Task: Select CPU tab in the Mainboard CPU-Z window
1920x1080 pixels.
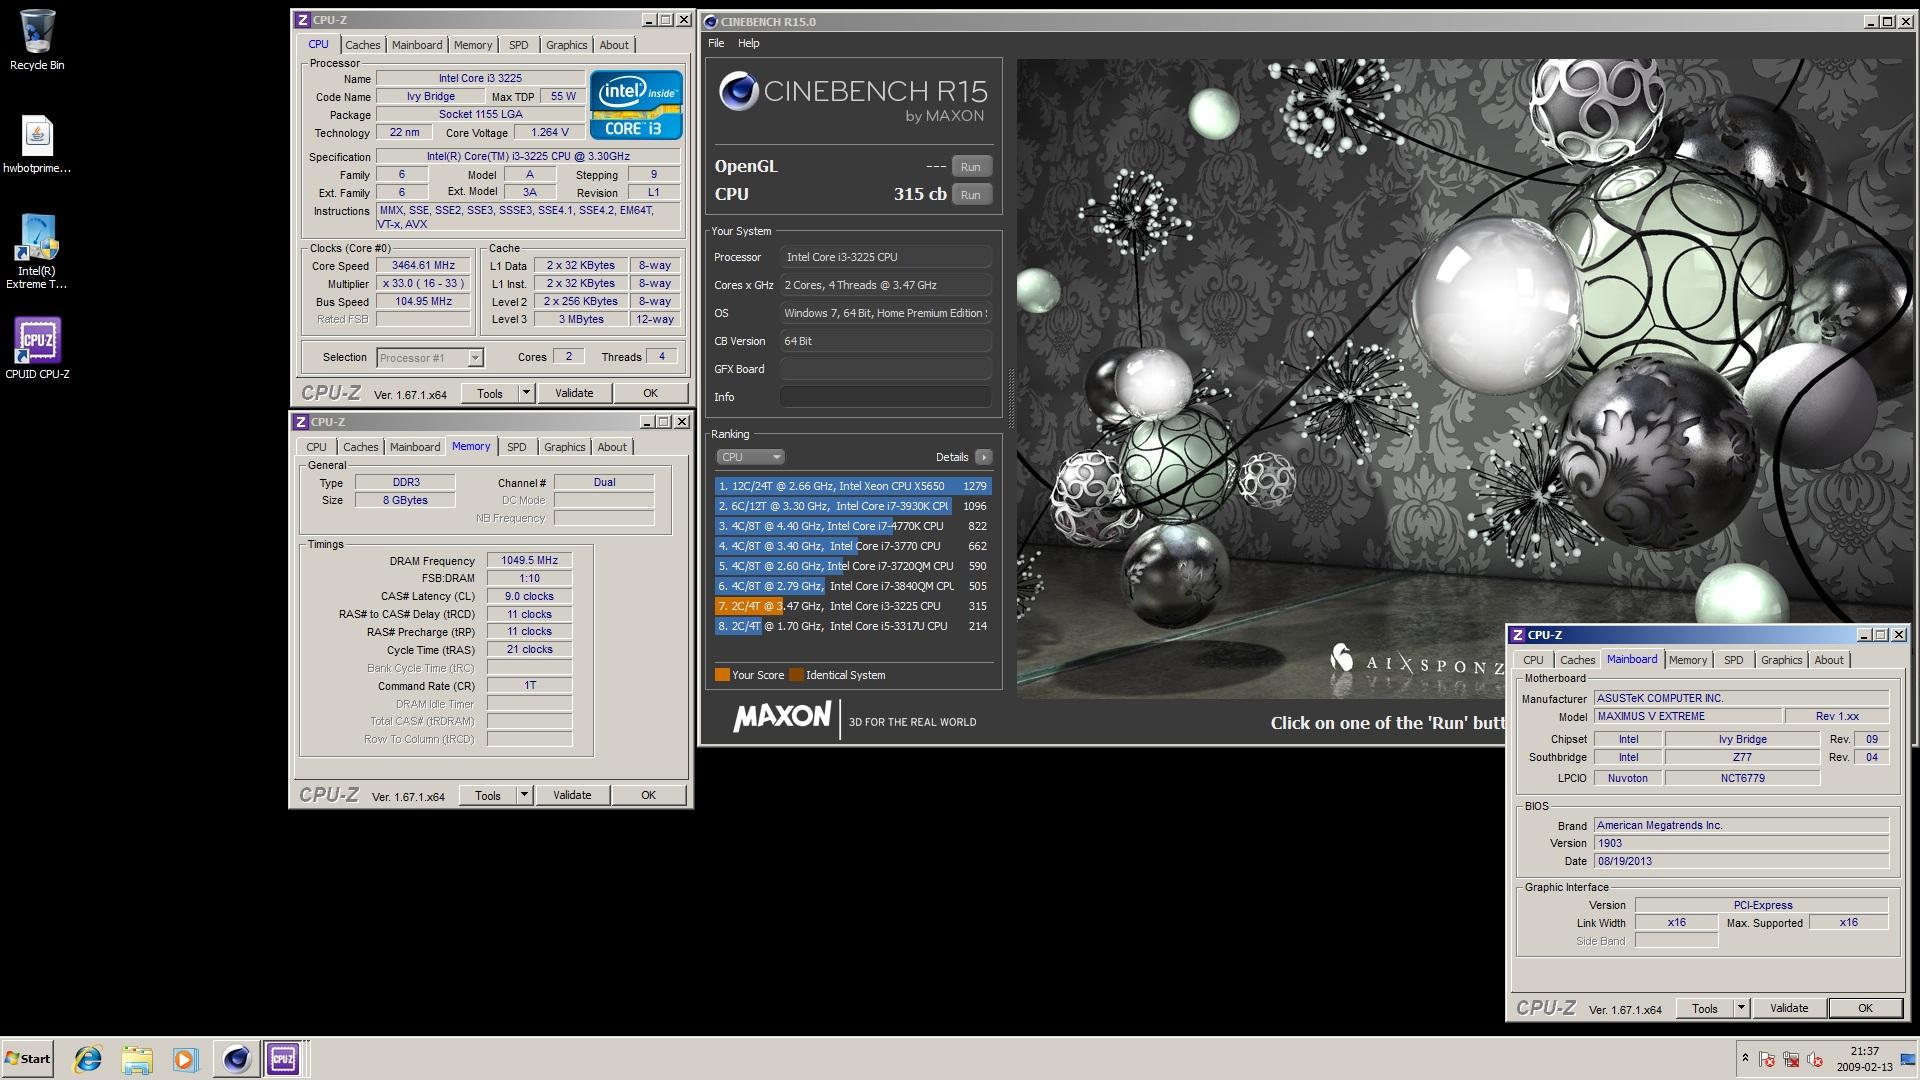Action: coord(1533,660)
